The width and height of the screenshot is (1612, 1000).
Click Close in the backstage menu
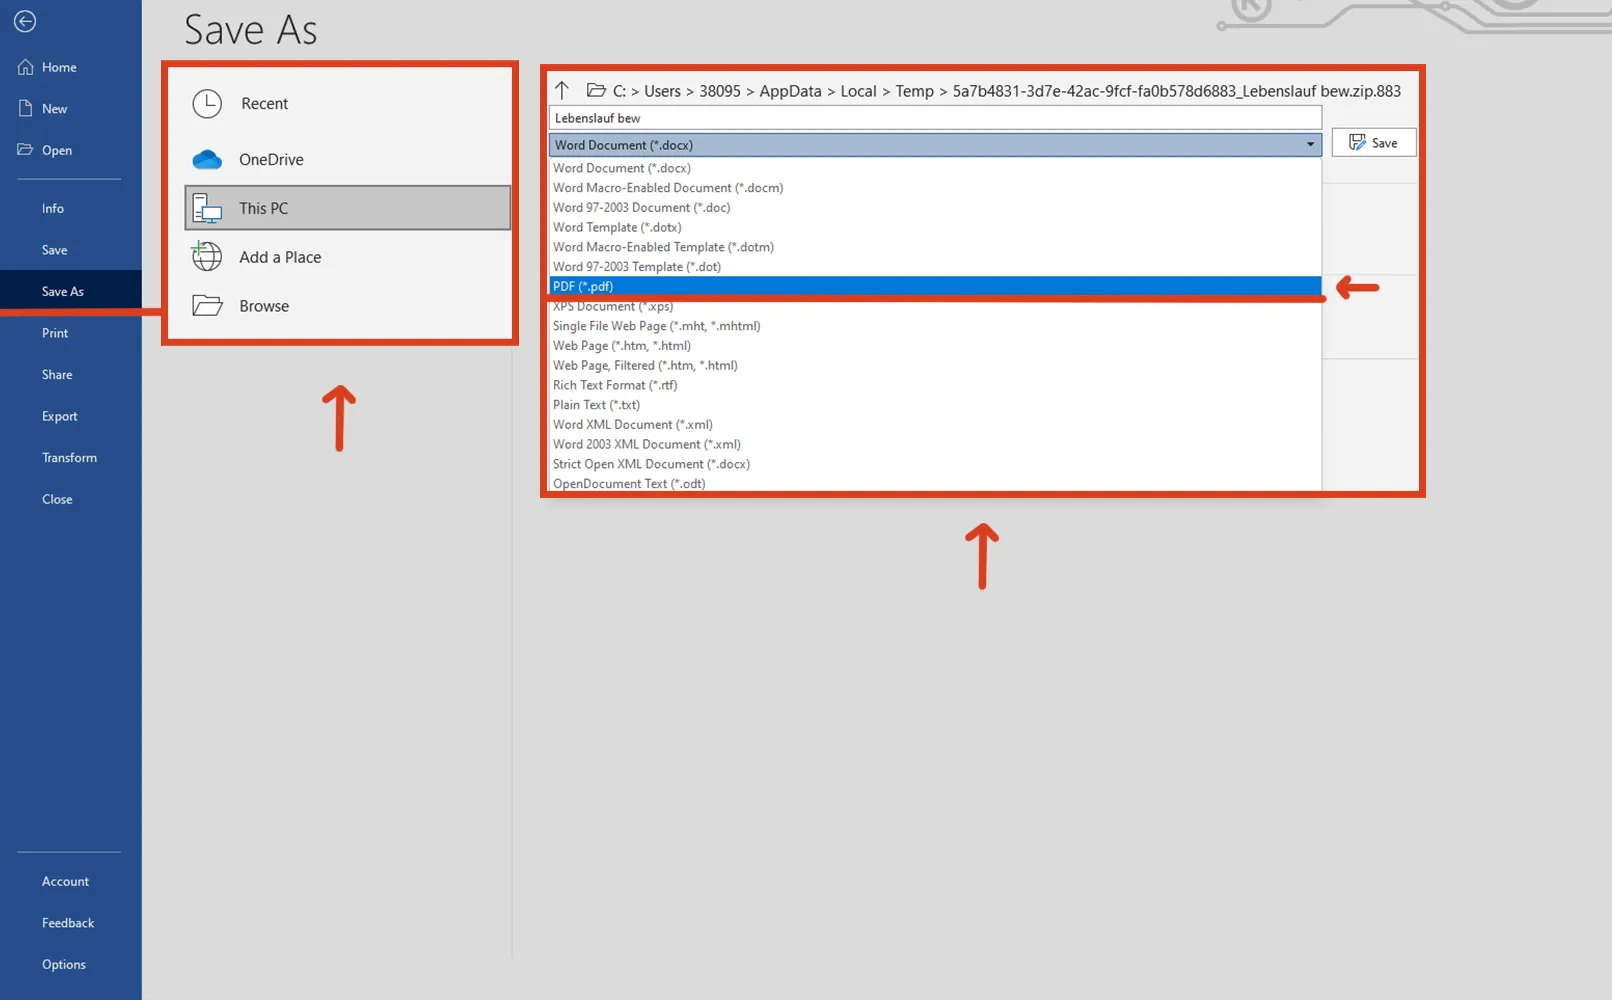click(x=57, y=499)
